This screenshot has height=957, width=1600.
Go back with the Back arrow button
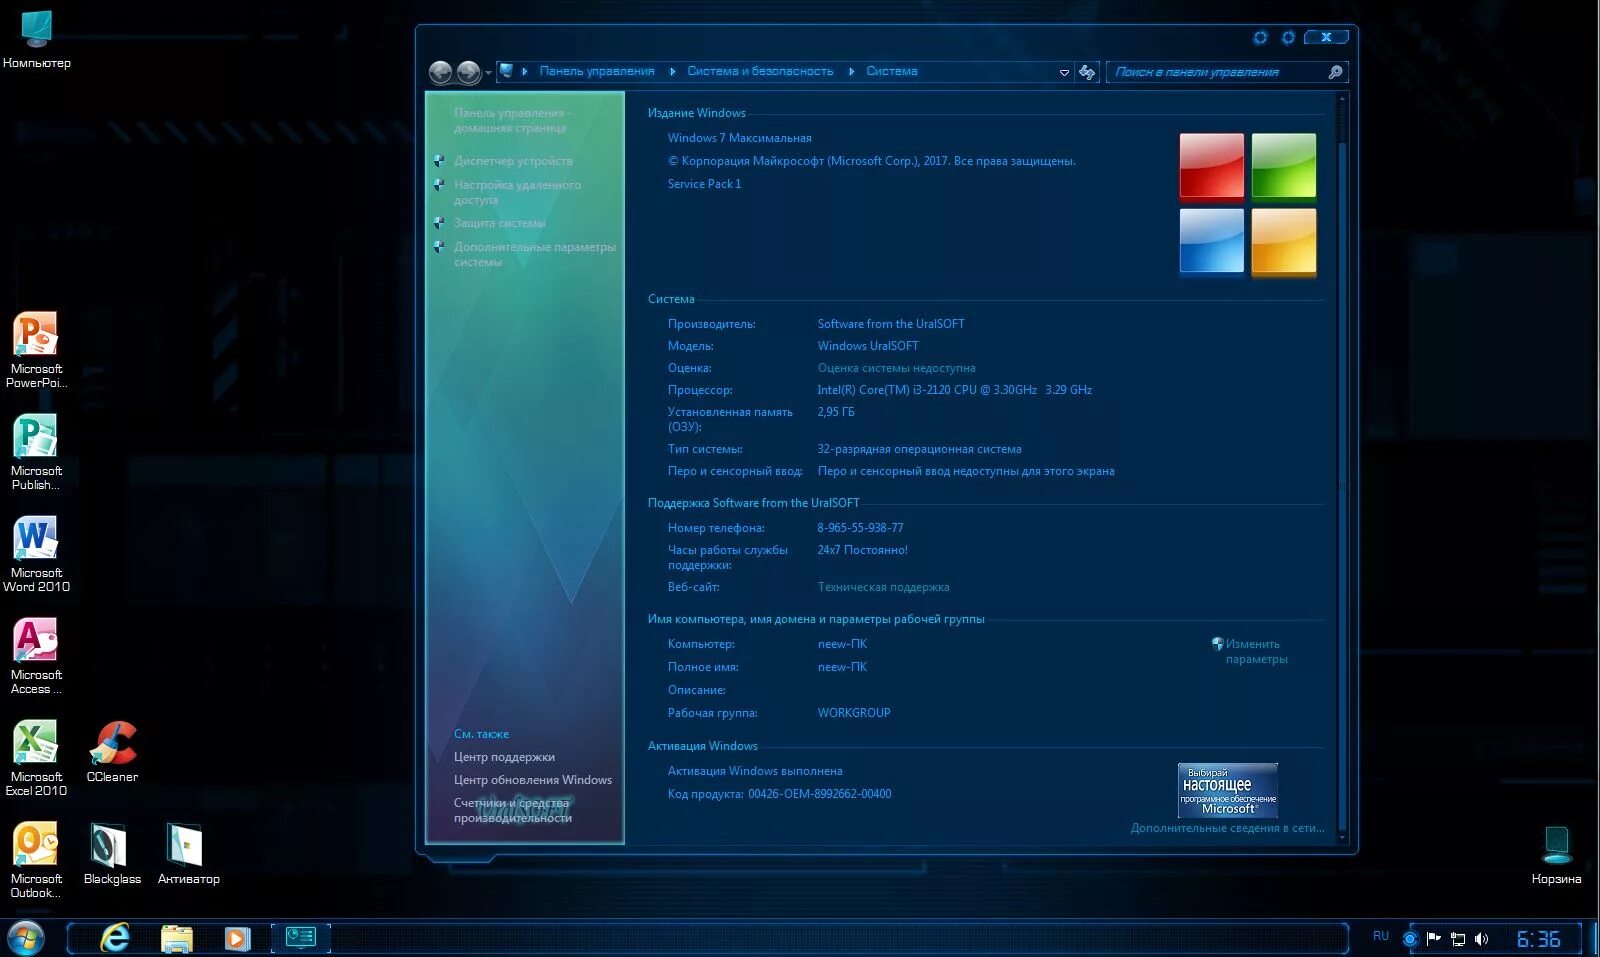click(x=441, y=72)
